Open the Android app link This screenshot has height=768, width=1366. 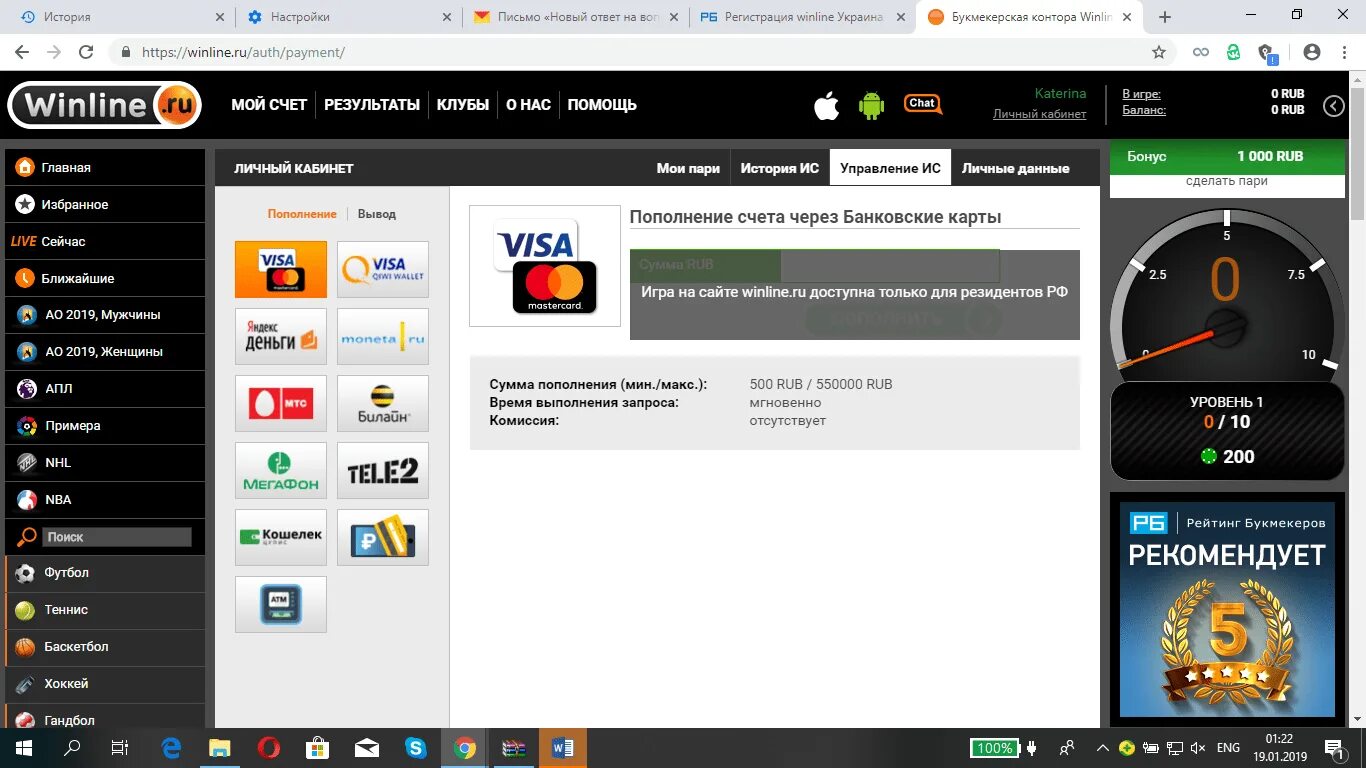pyautogui.click(x=872, y=105)
